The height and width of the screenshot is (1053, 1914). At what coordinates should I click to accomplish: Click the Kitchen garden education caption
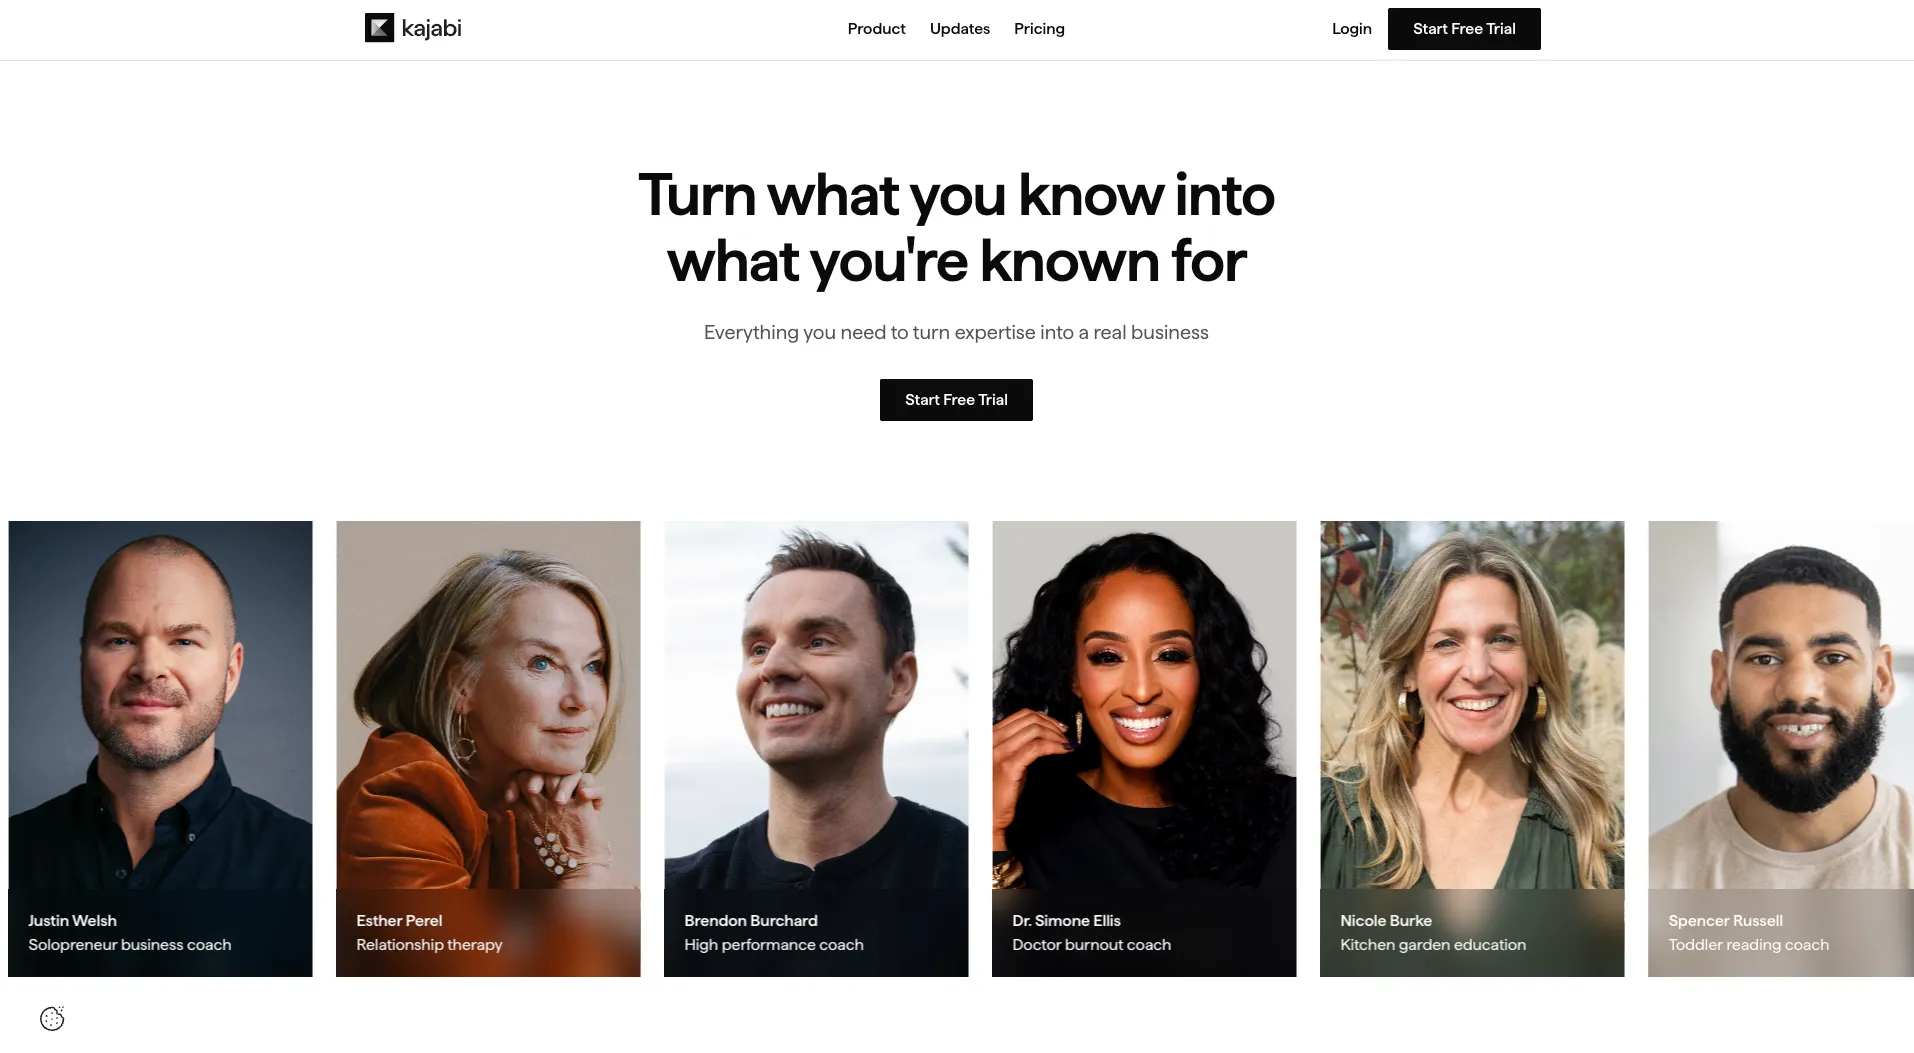tap(1433, 945)
